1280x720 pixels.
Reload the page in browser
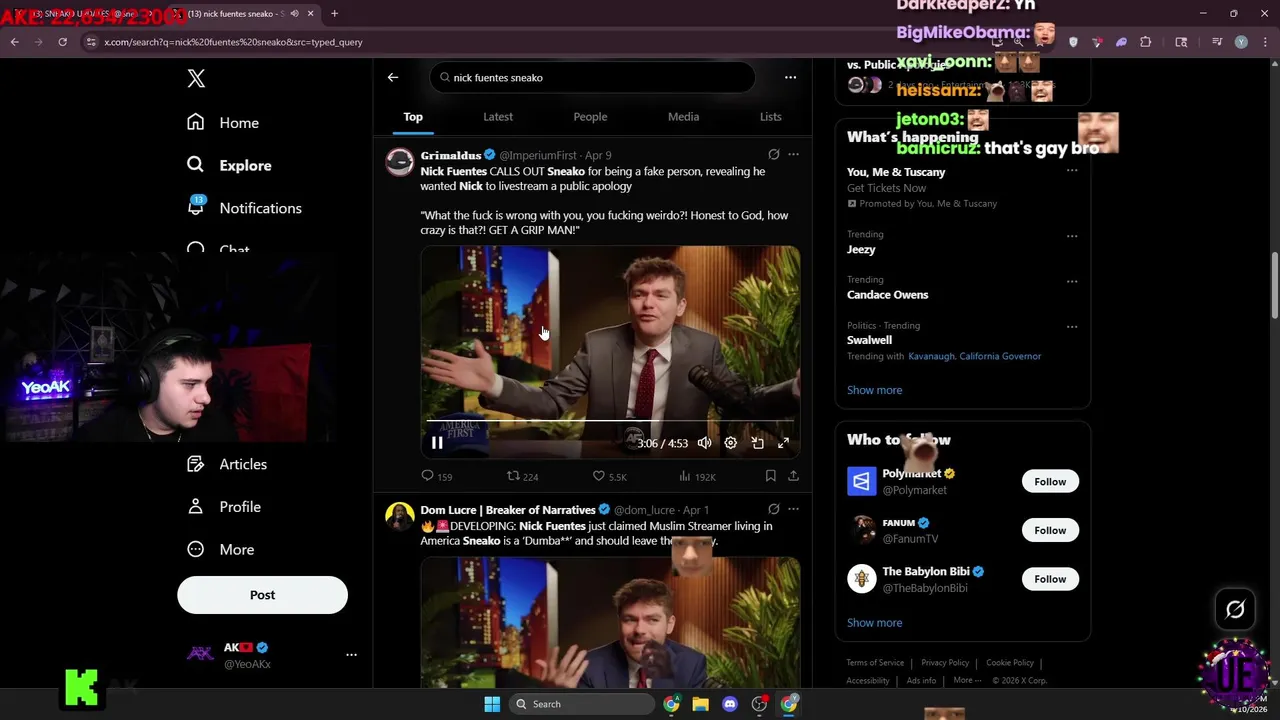point(62,42)
